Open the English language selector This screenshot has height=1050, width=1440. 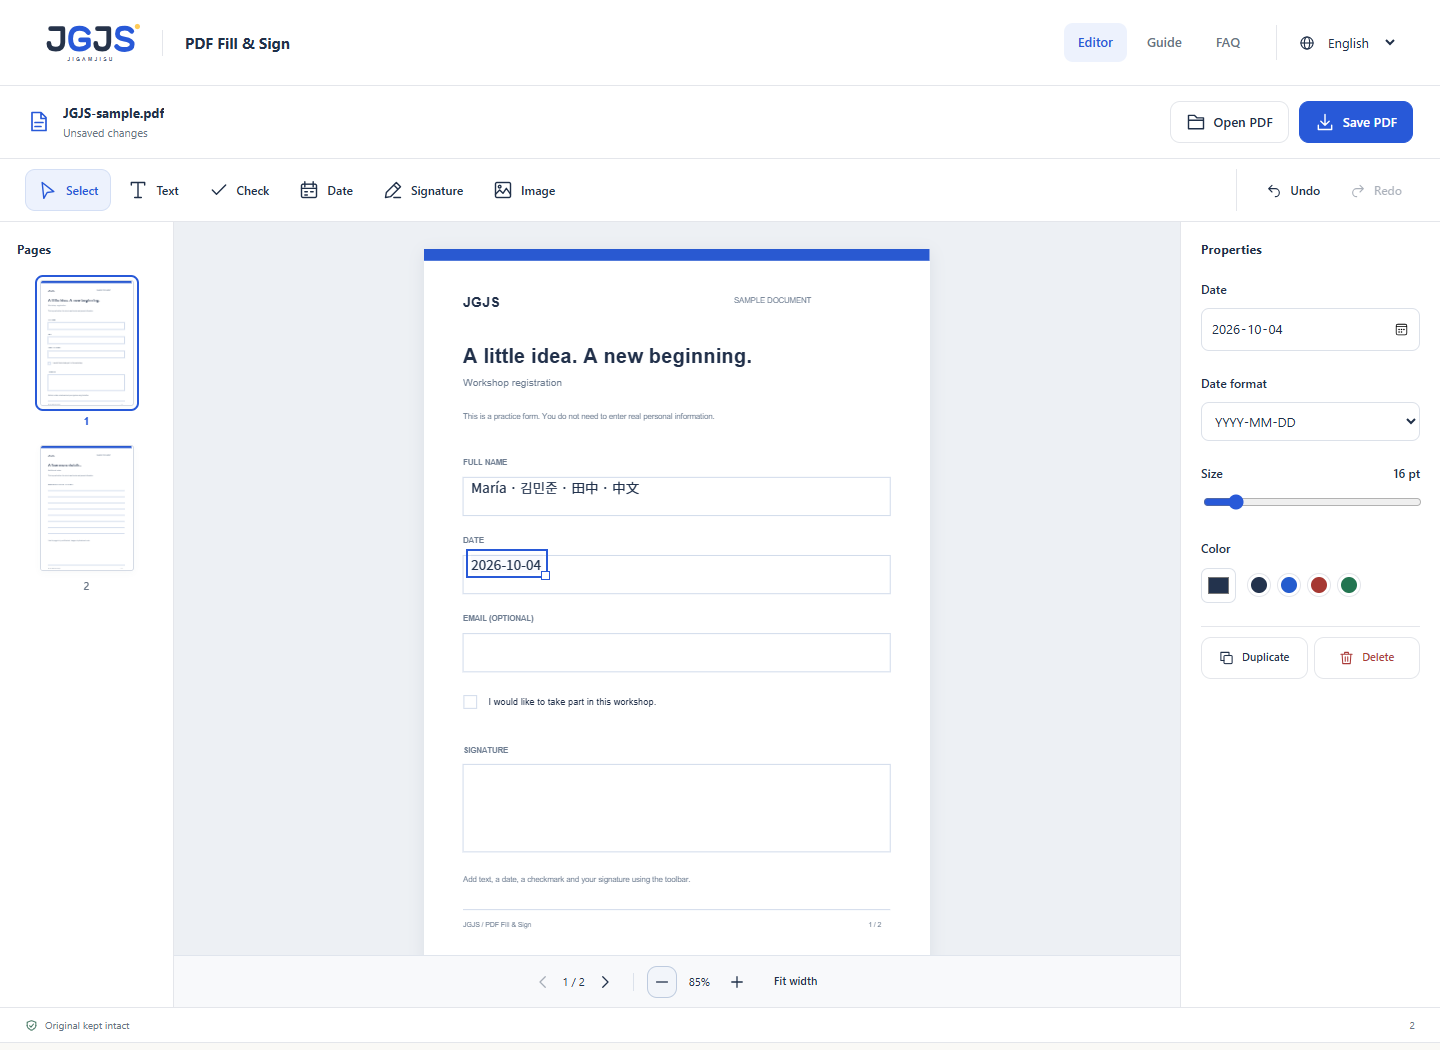pos(1347,43)
